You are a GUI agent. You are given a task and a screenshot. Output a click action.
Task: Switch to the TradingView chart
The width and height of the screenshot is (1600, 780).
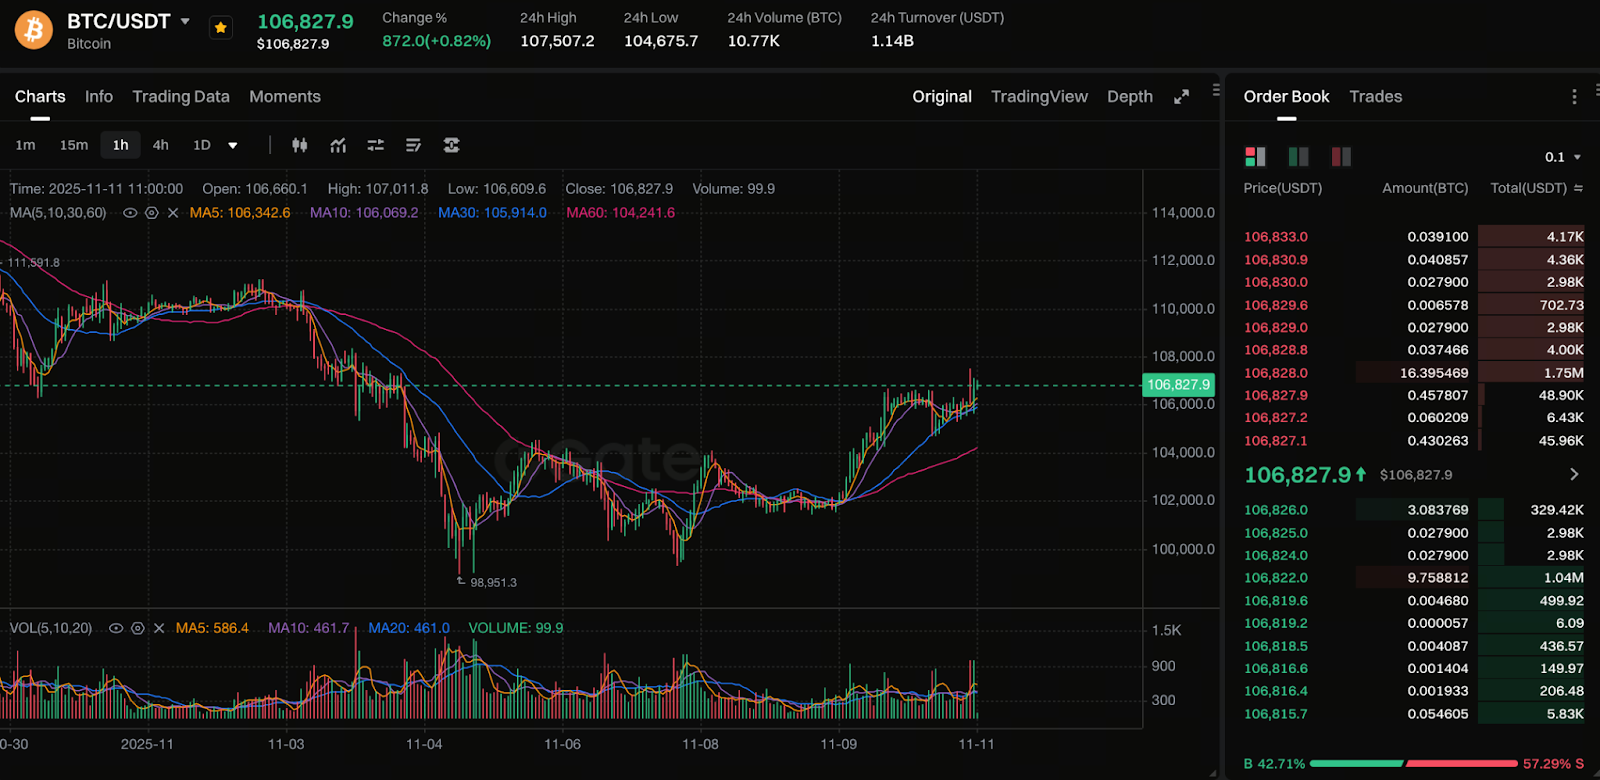(1039, 96)
